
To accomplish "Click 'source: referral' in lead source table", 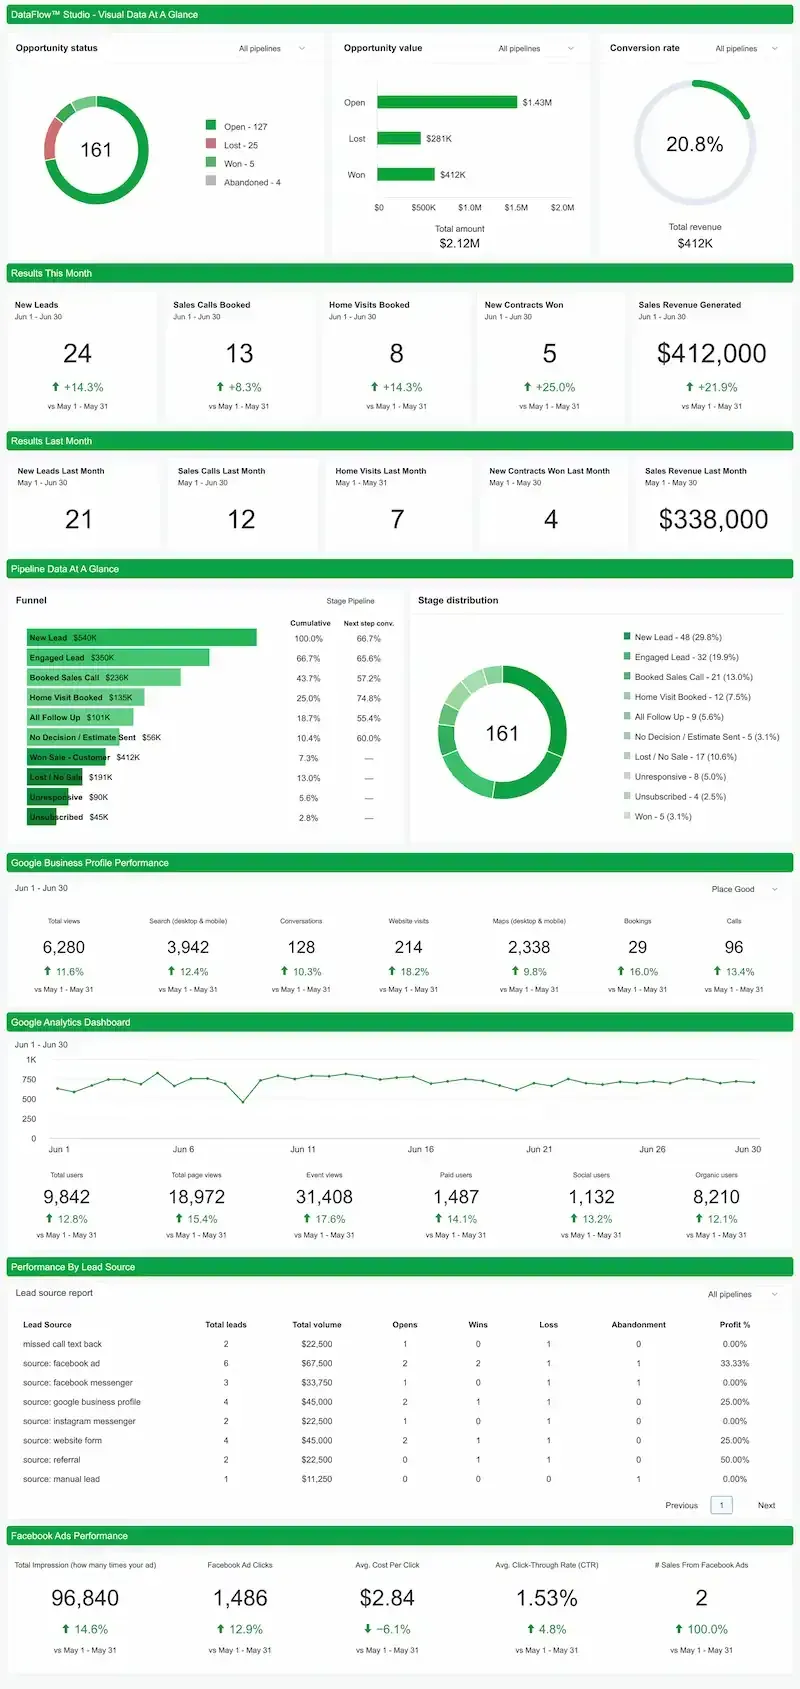I will click(x=51, y=1460).
